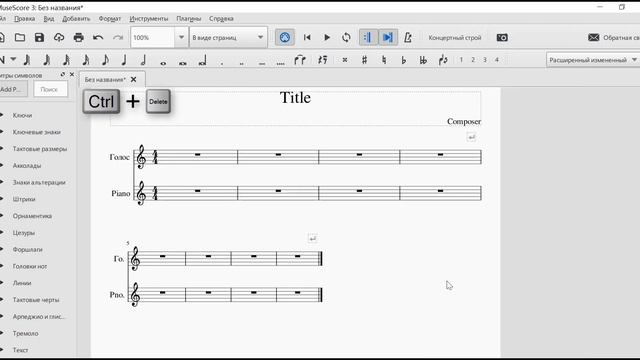Image resolution: width=640 pixels, height=360 pixels.
Task: Print the score with the printer icon
Action: tap(78, 38)
